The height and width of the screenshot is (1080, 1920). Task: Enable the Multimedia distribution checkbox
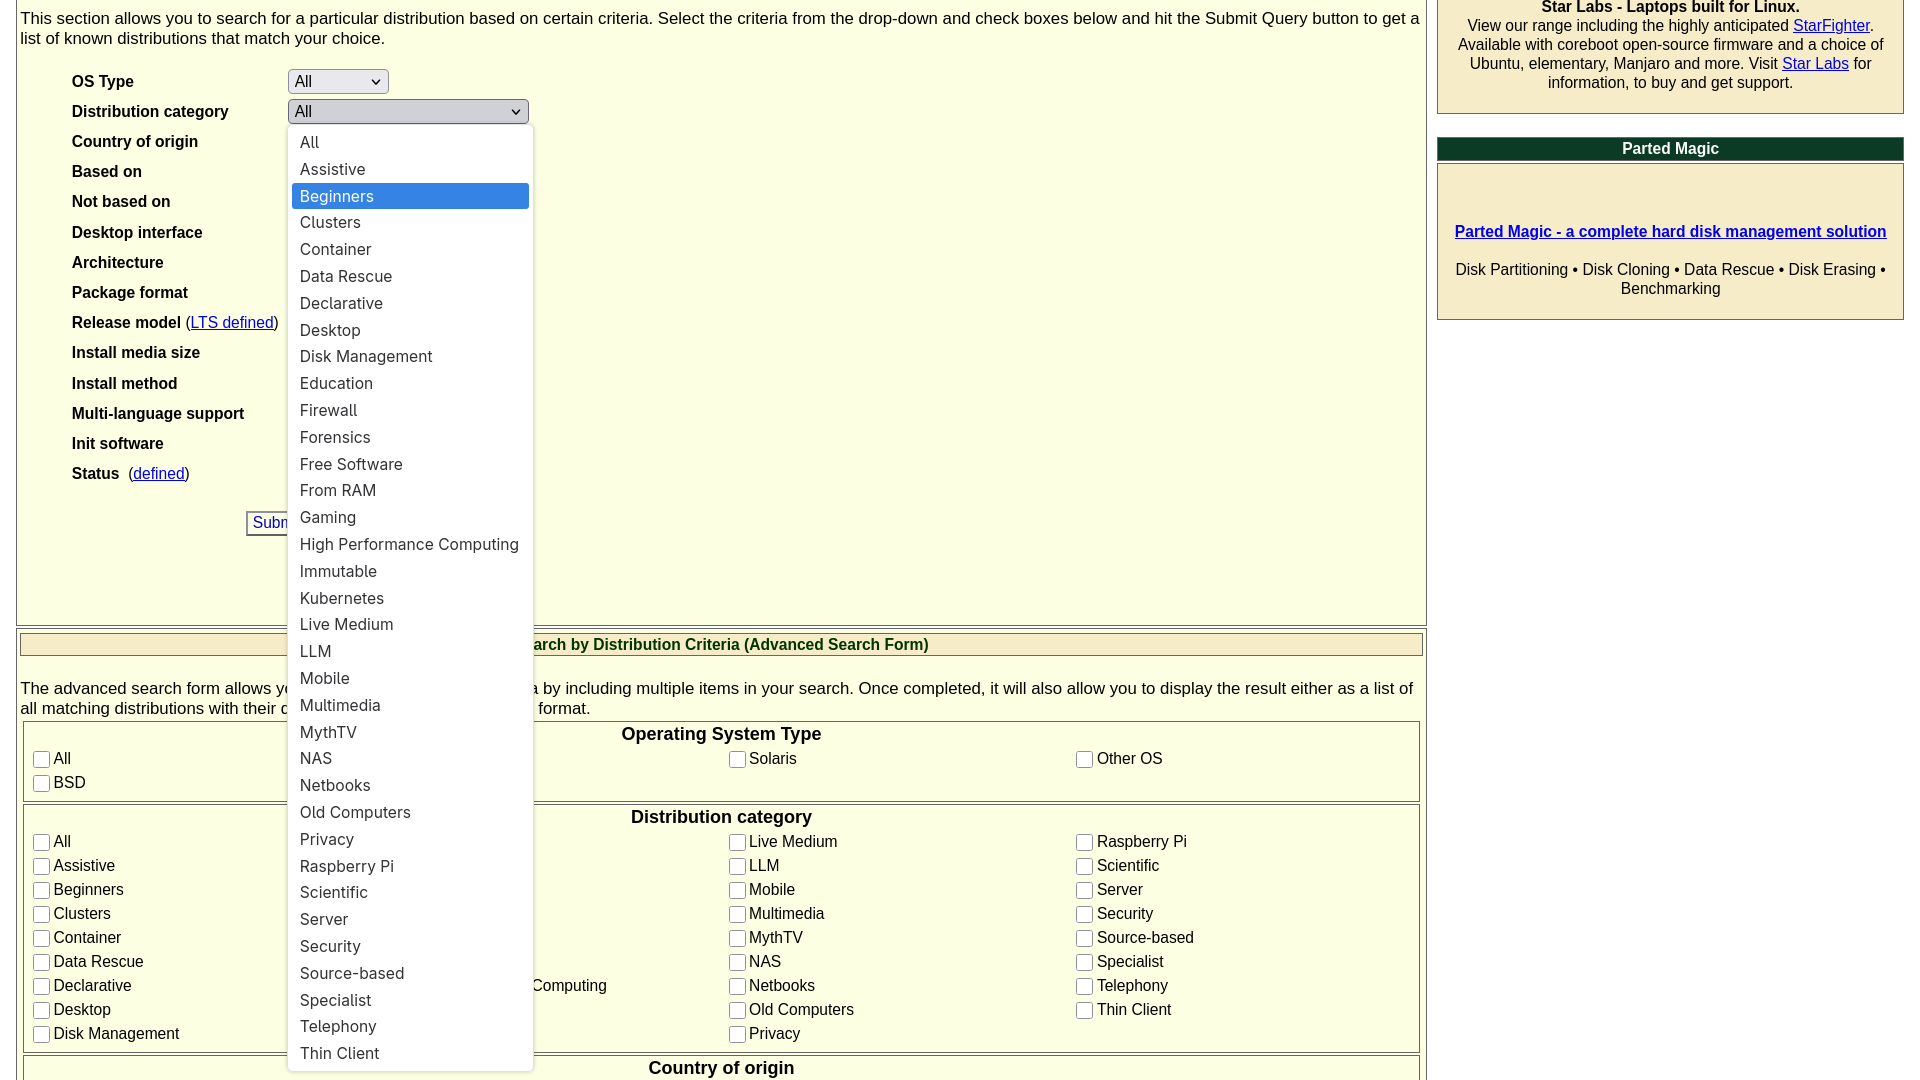738,914
